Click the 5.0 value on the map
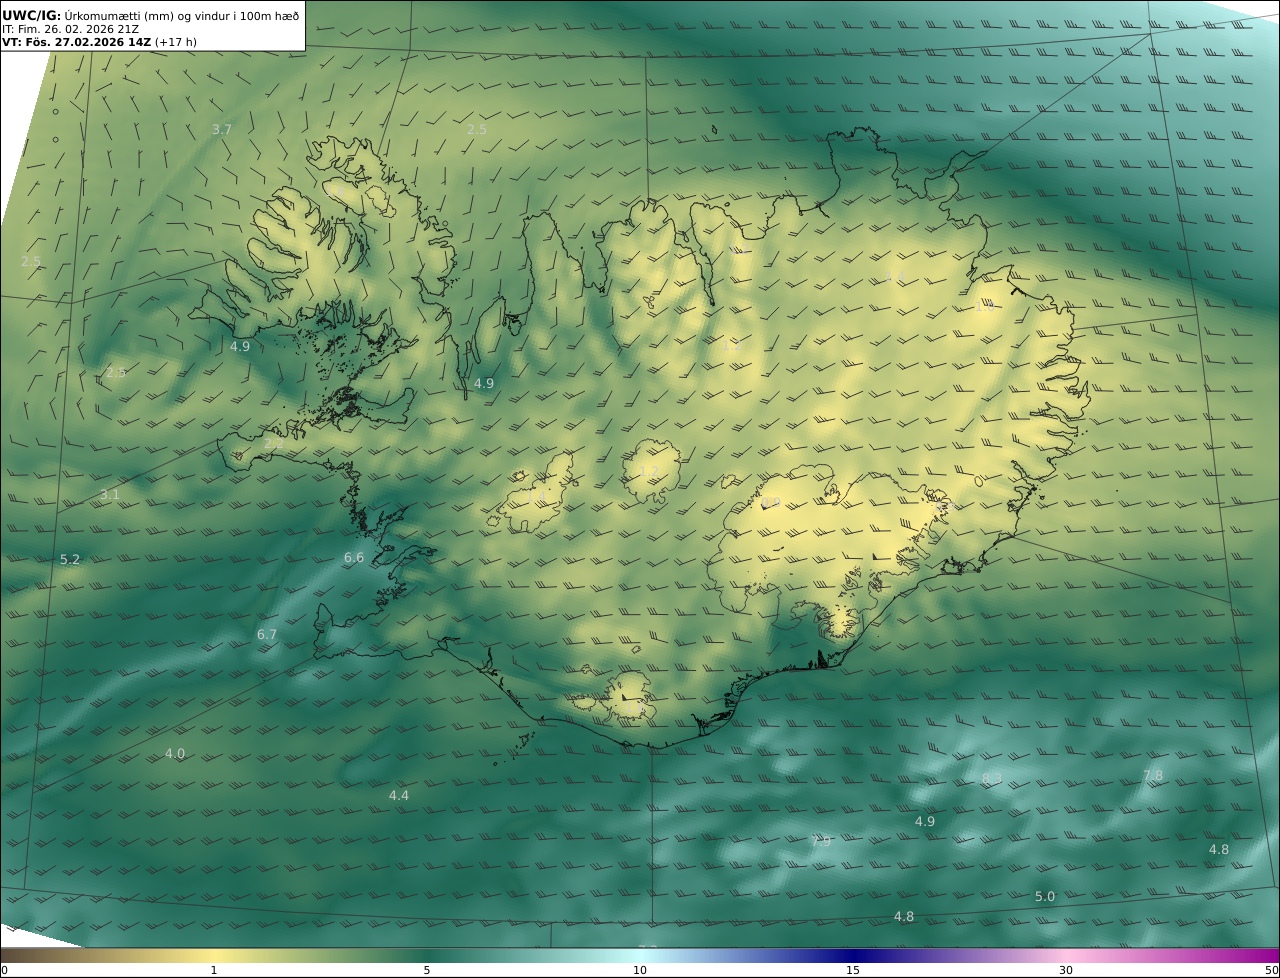This screenshot has height=978, width=1280. [1045, 896]
